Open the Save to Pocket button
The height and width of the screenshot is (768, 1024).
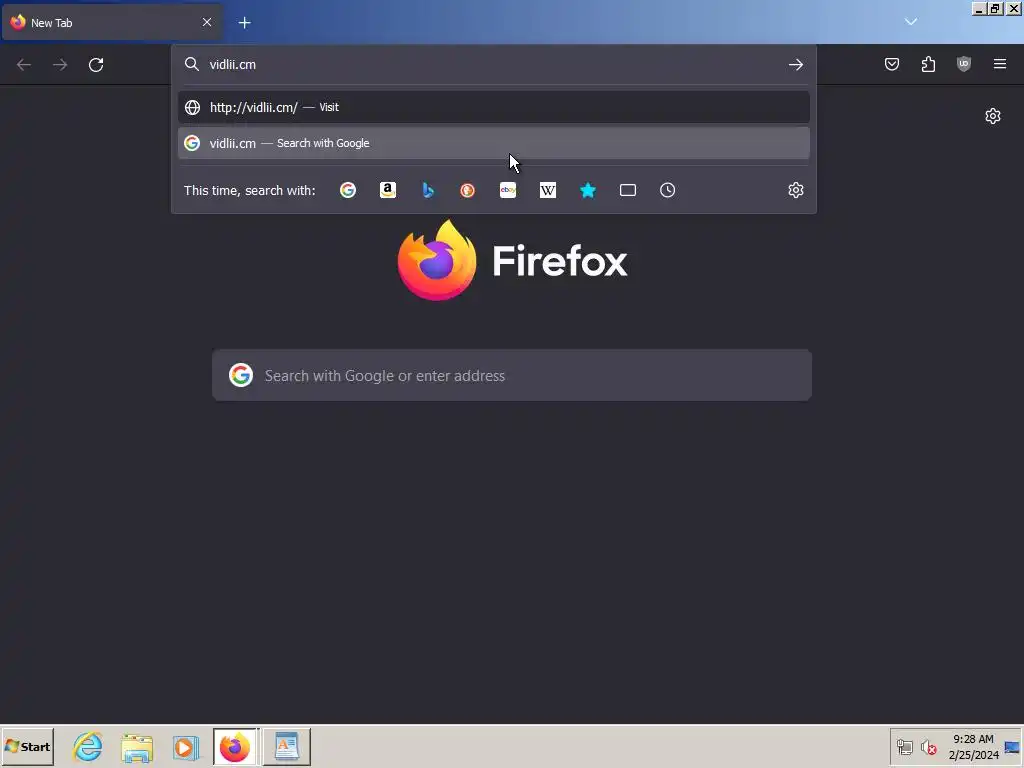[891, 64]
